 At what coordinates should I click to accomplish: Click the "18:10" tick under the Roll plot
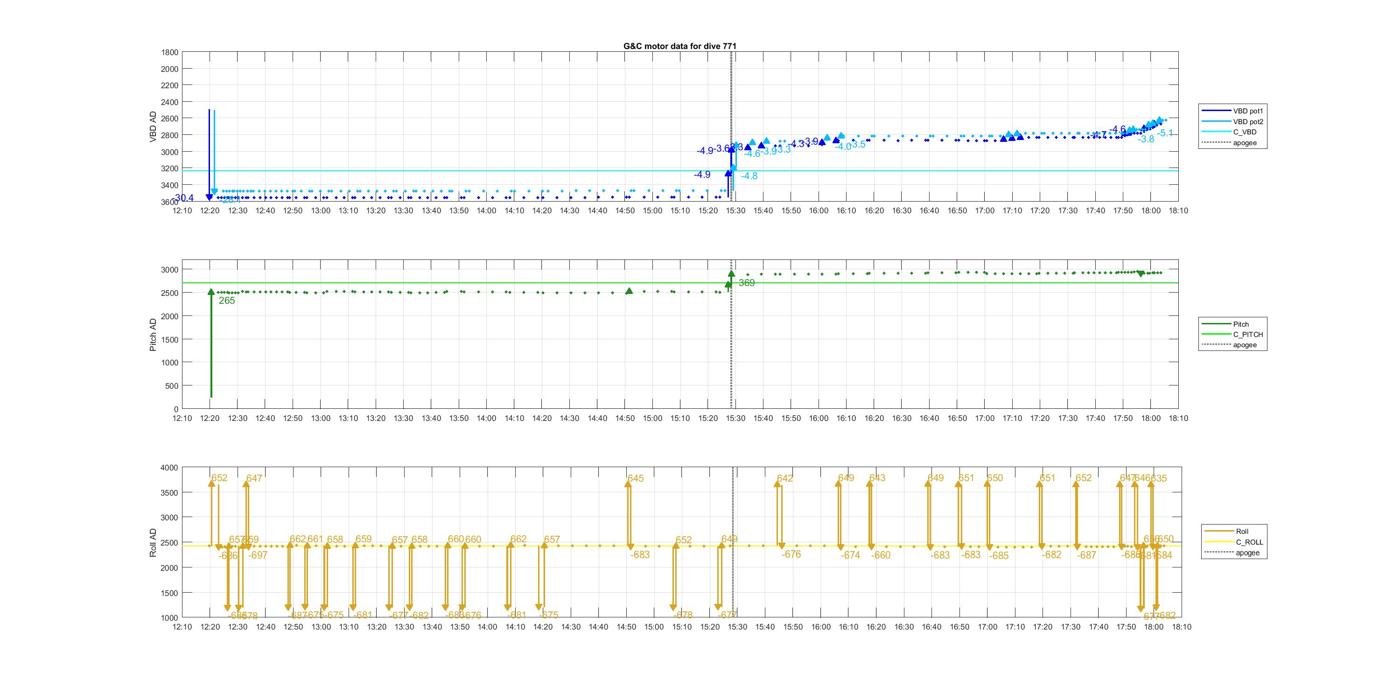1180,627
